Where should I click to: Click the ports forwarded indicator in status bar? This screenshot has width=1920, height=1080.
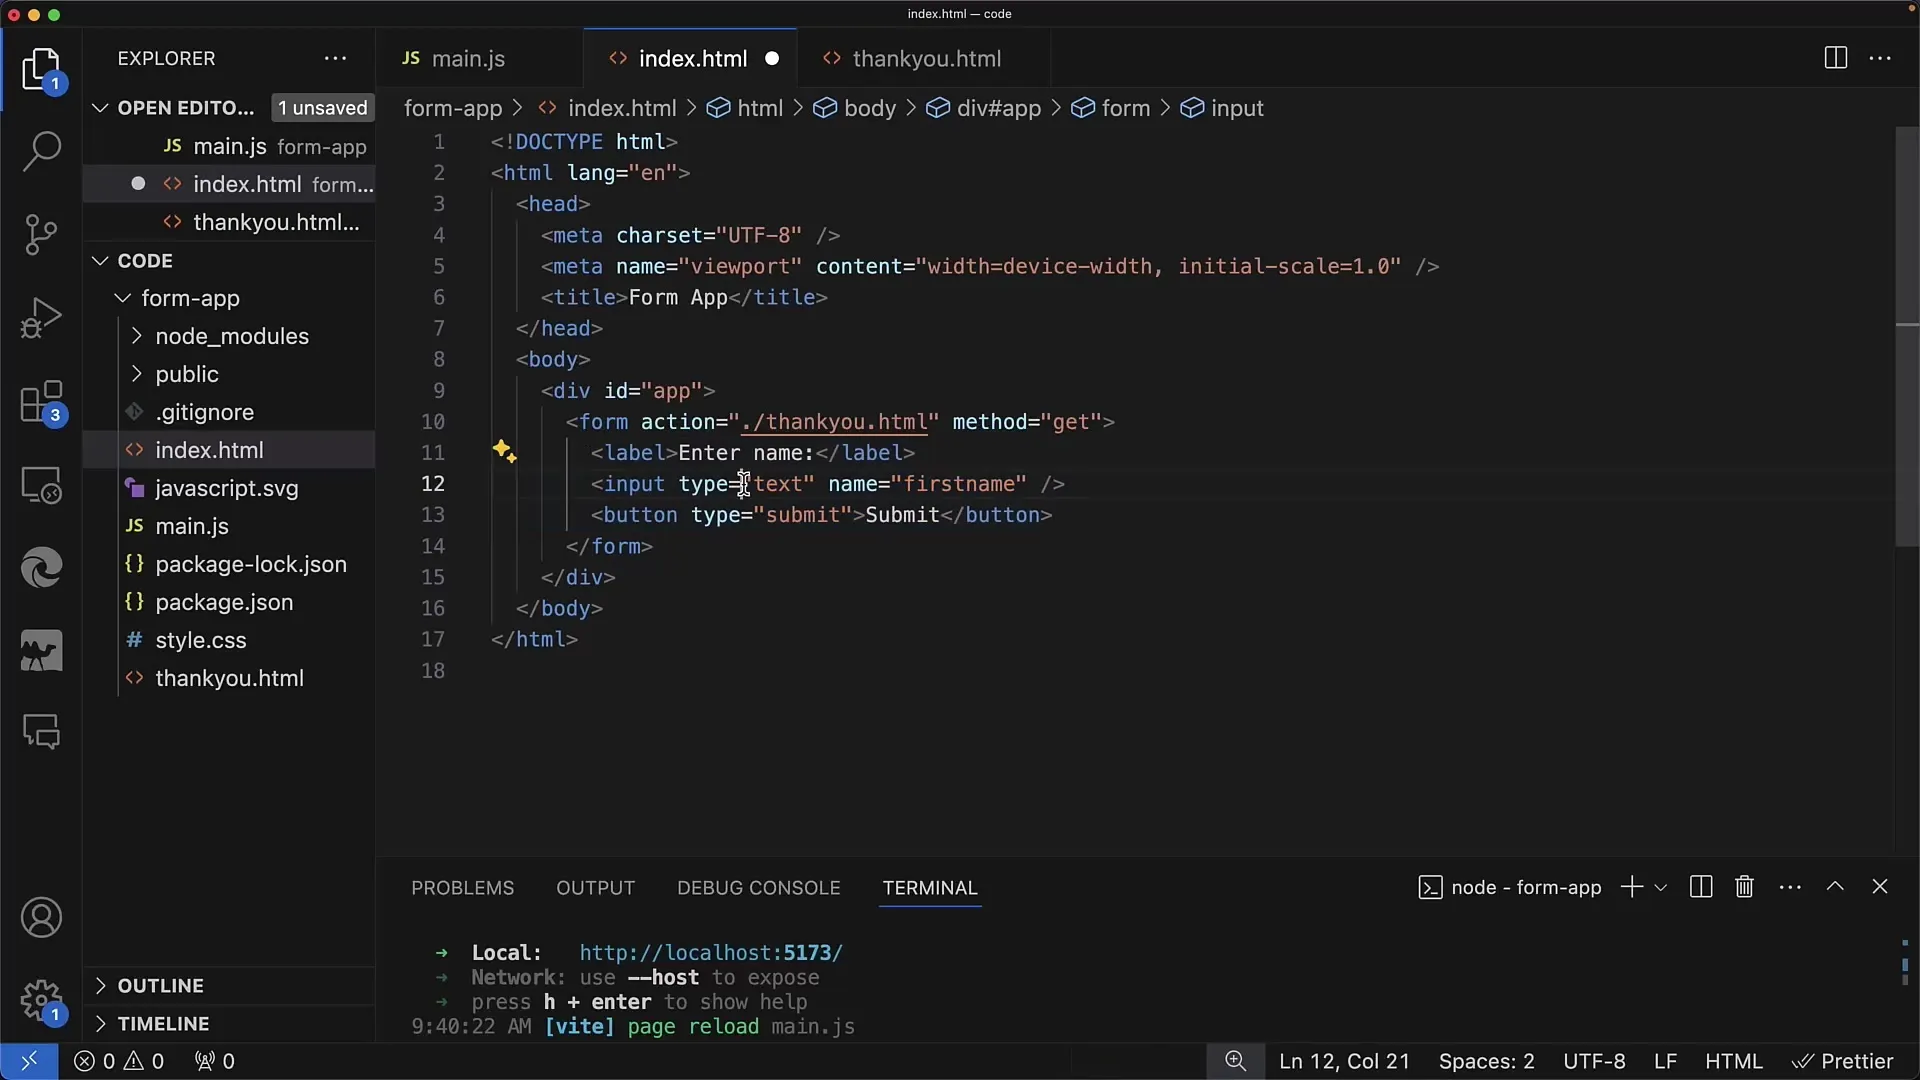click(x=214, y=1061)
